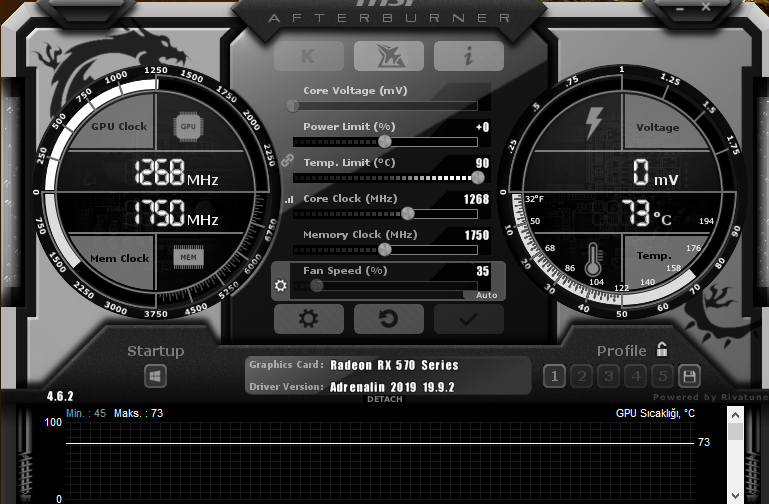Click DETACH to detach the monitor graph

point(384,399)
